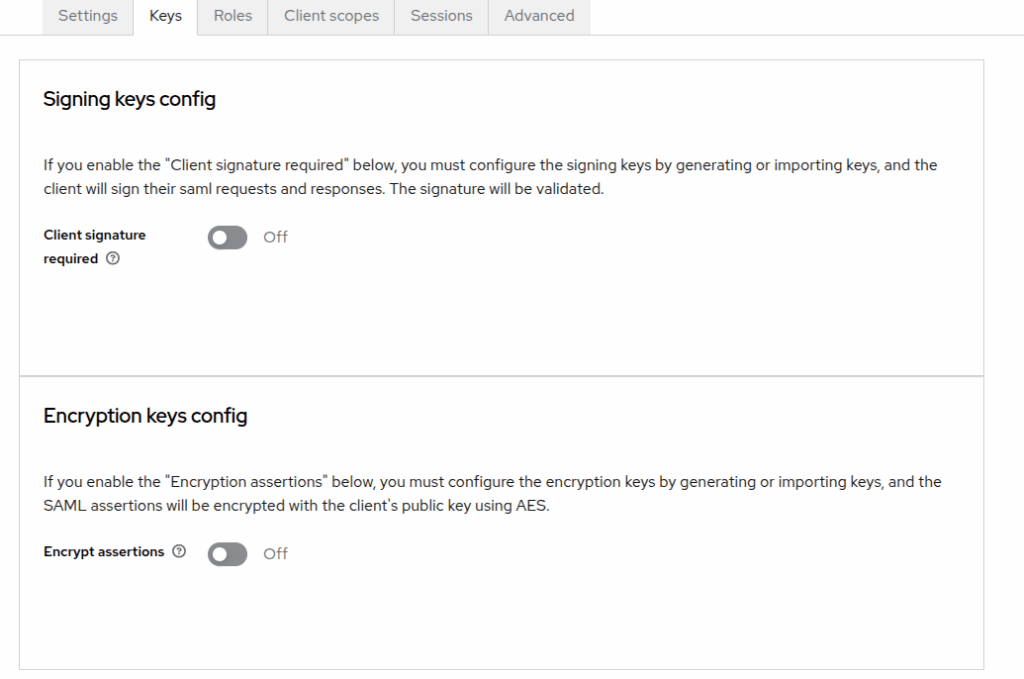Click the Encrypt assertions label
Viewport: 1024px width, 679px height.
pyautogui.click(x=104, y=552)
